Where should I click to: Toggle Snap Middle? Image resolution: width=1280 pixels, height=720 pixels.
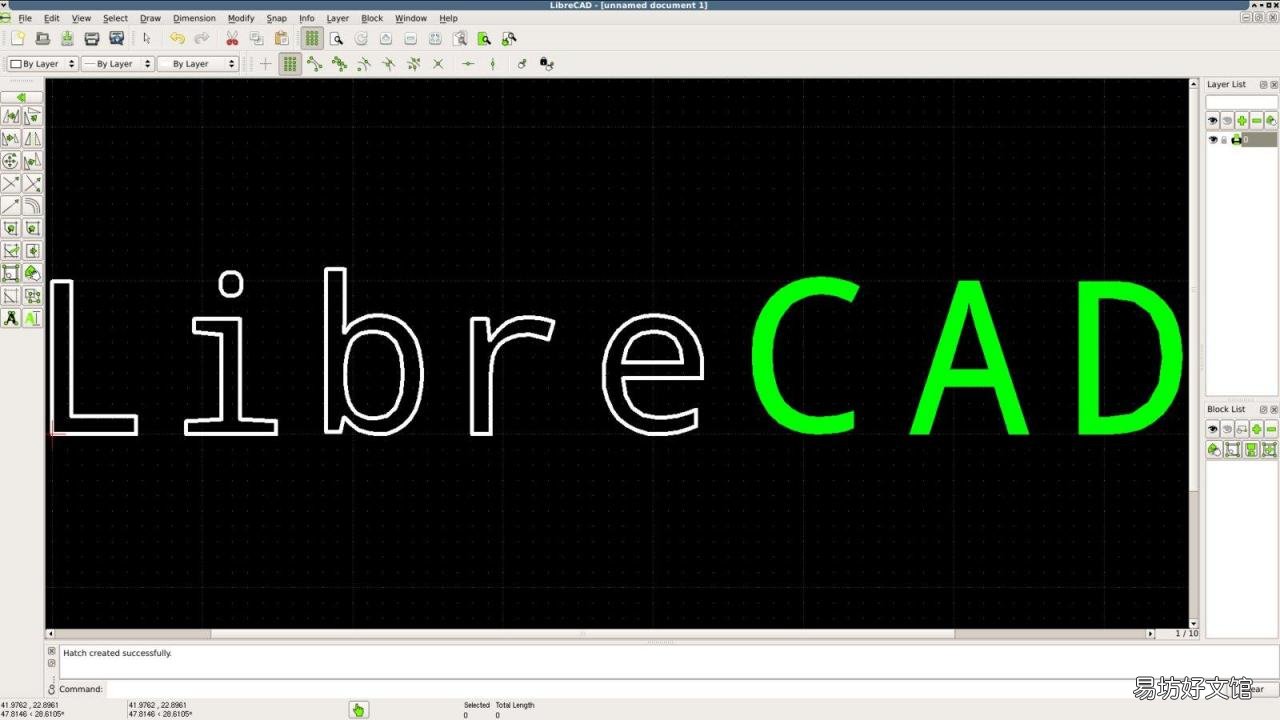[x=388, y=64]
